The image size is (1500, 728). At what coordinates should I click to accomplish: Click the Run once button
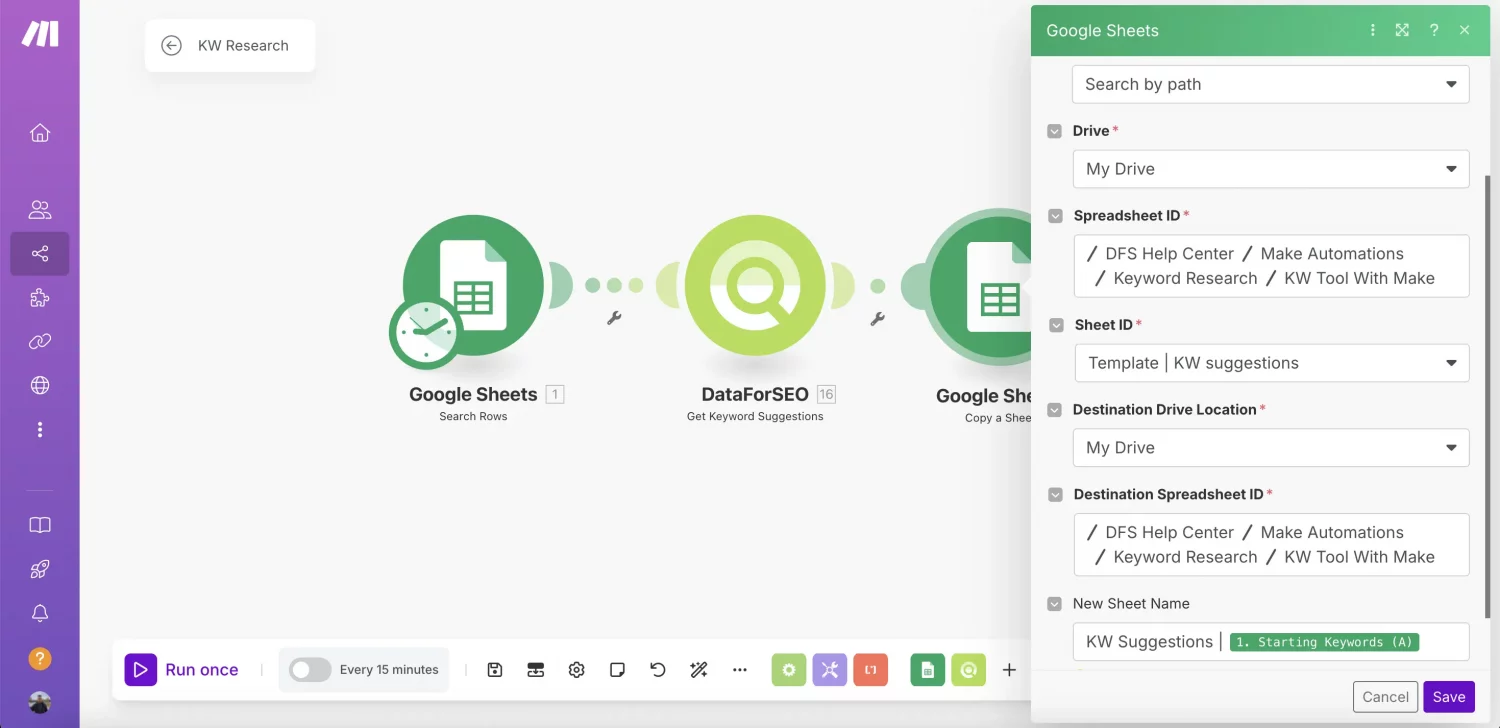point(182,670)
